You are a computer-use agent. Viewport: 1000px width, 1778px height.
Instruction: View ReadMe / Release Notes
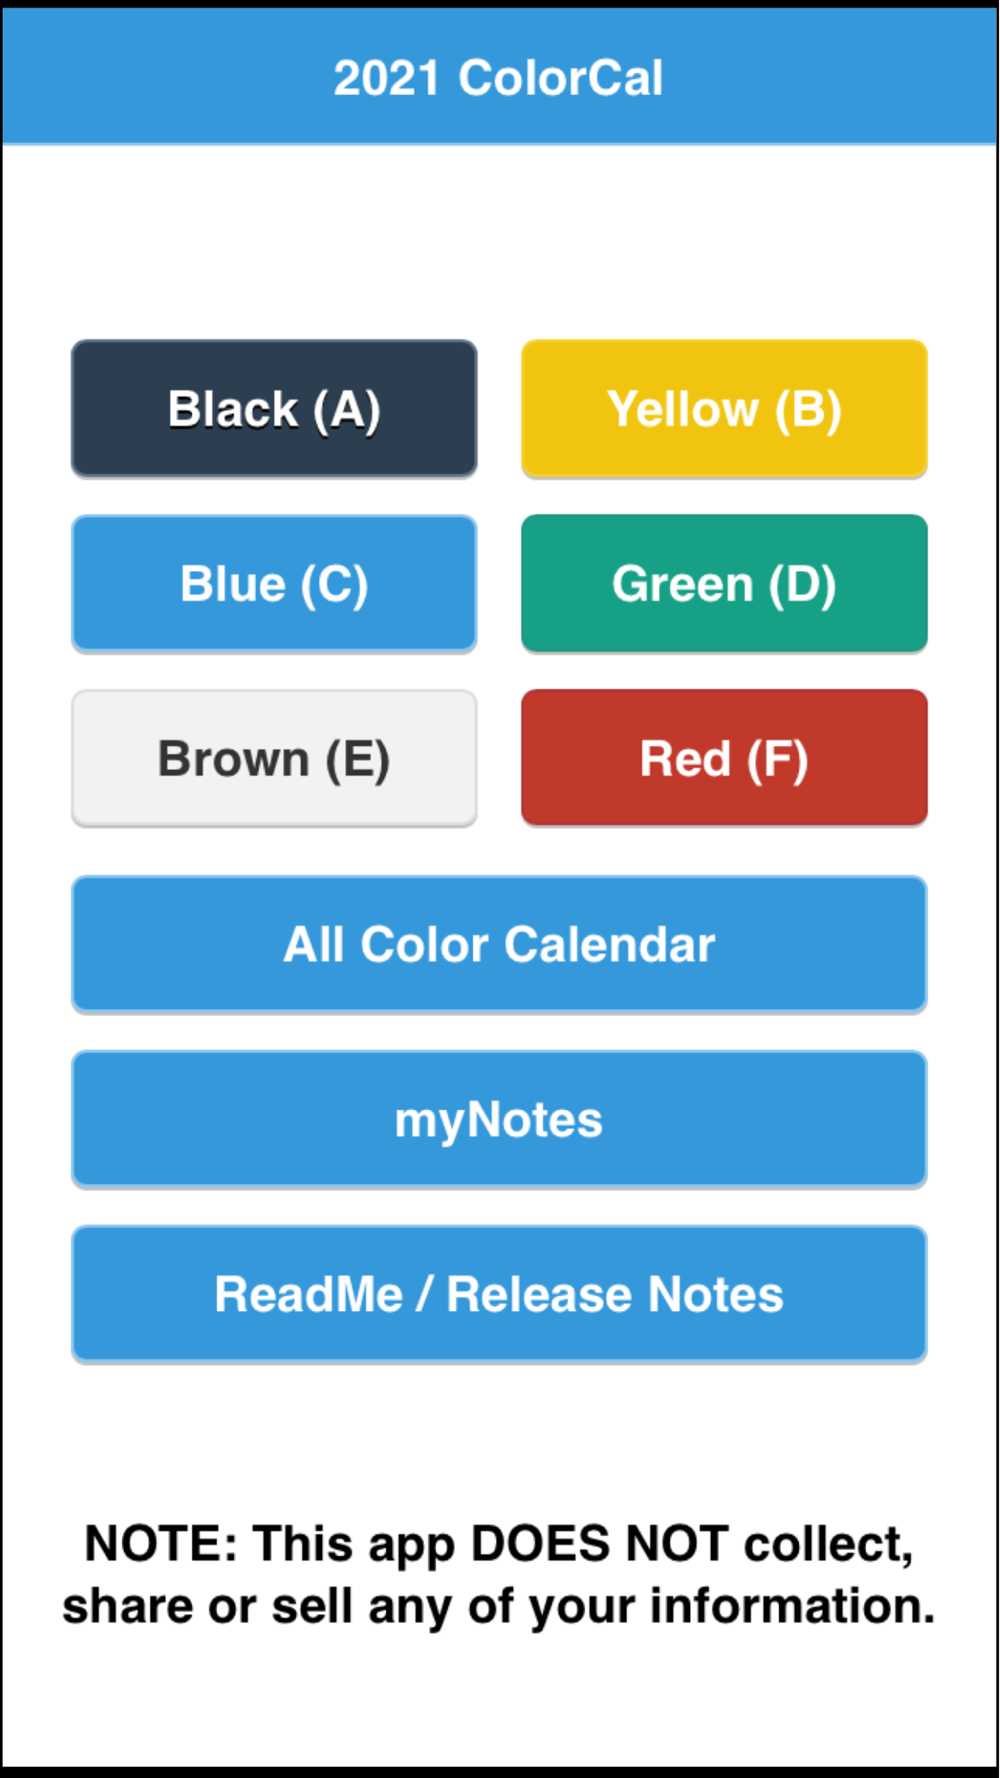[499, 1295]
